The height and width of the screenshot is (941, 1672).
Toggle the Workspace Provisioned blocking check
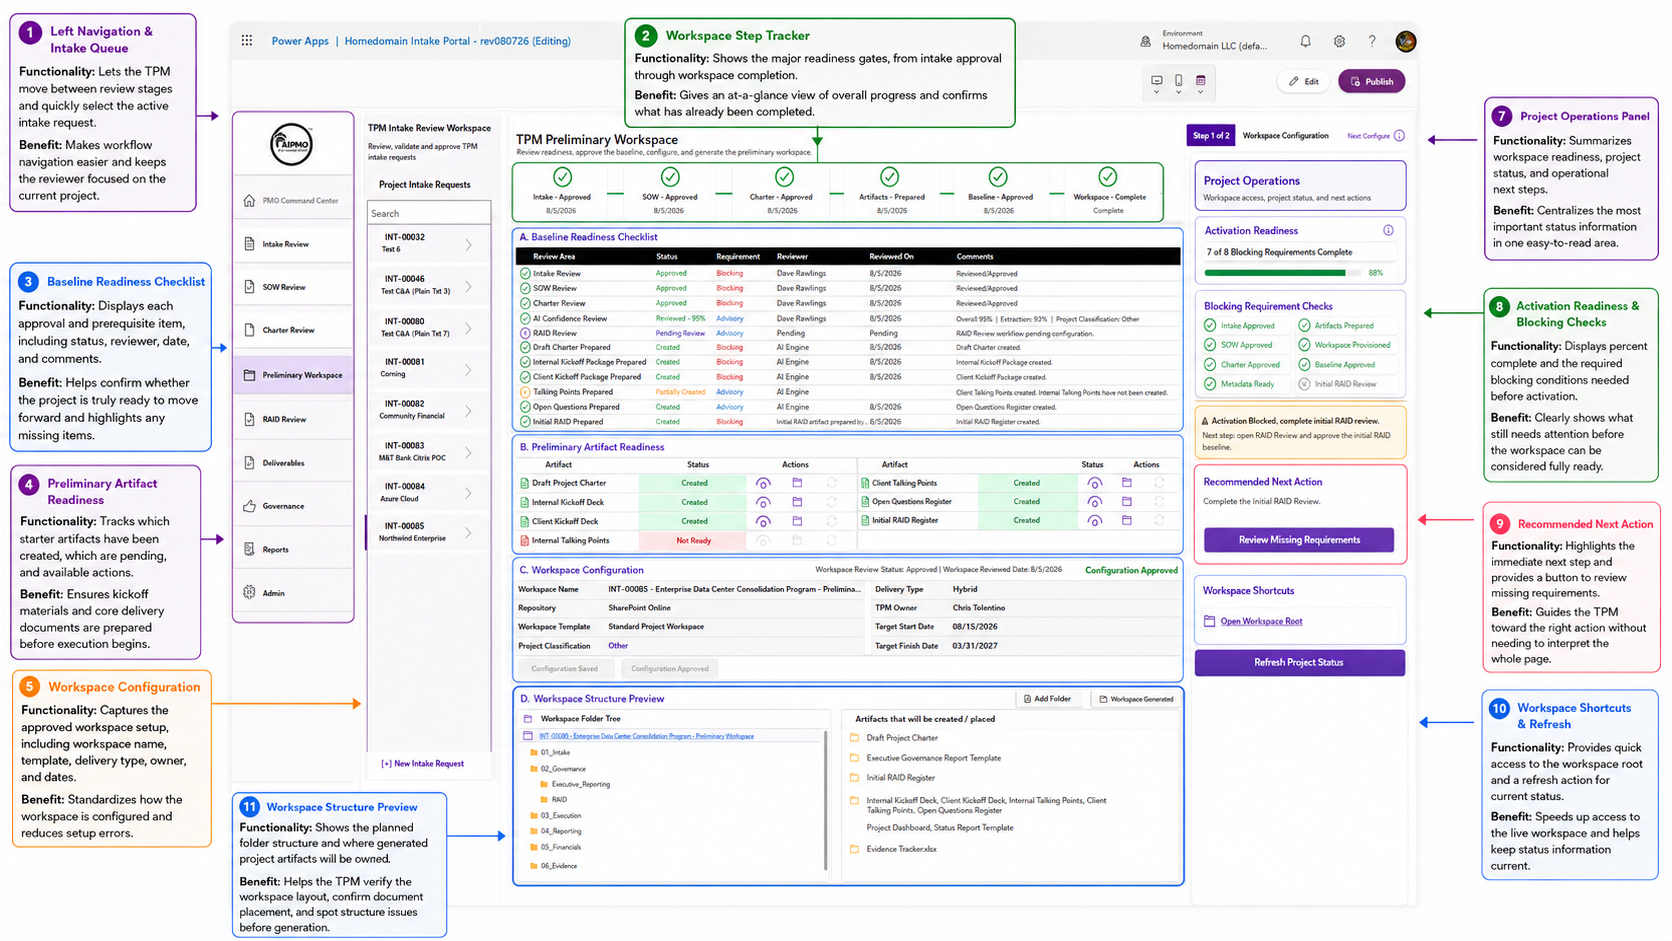click(x=1304, y=345)
